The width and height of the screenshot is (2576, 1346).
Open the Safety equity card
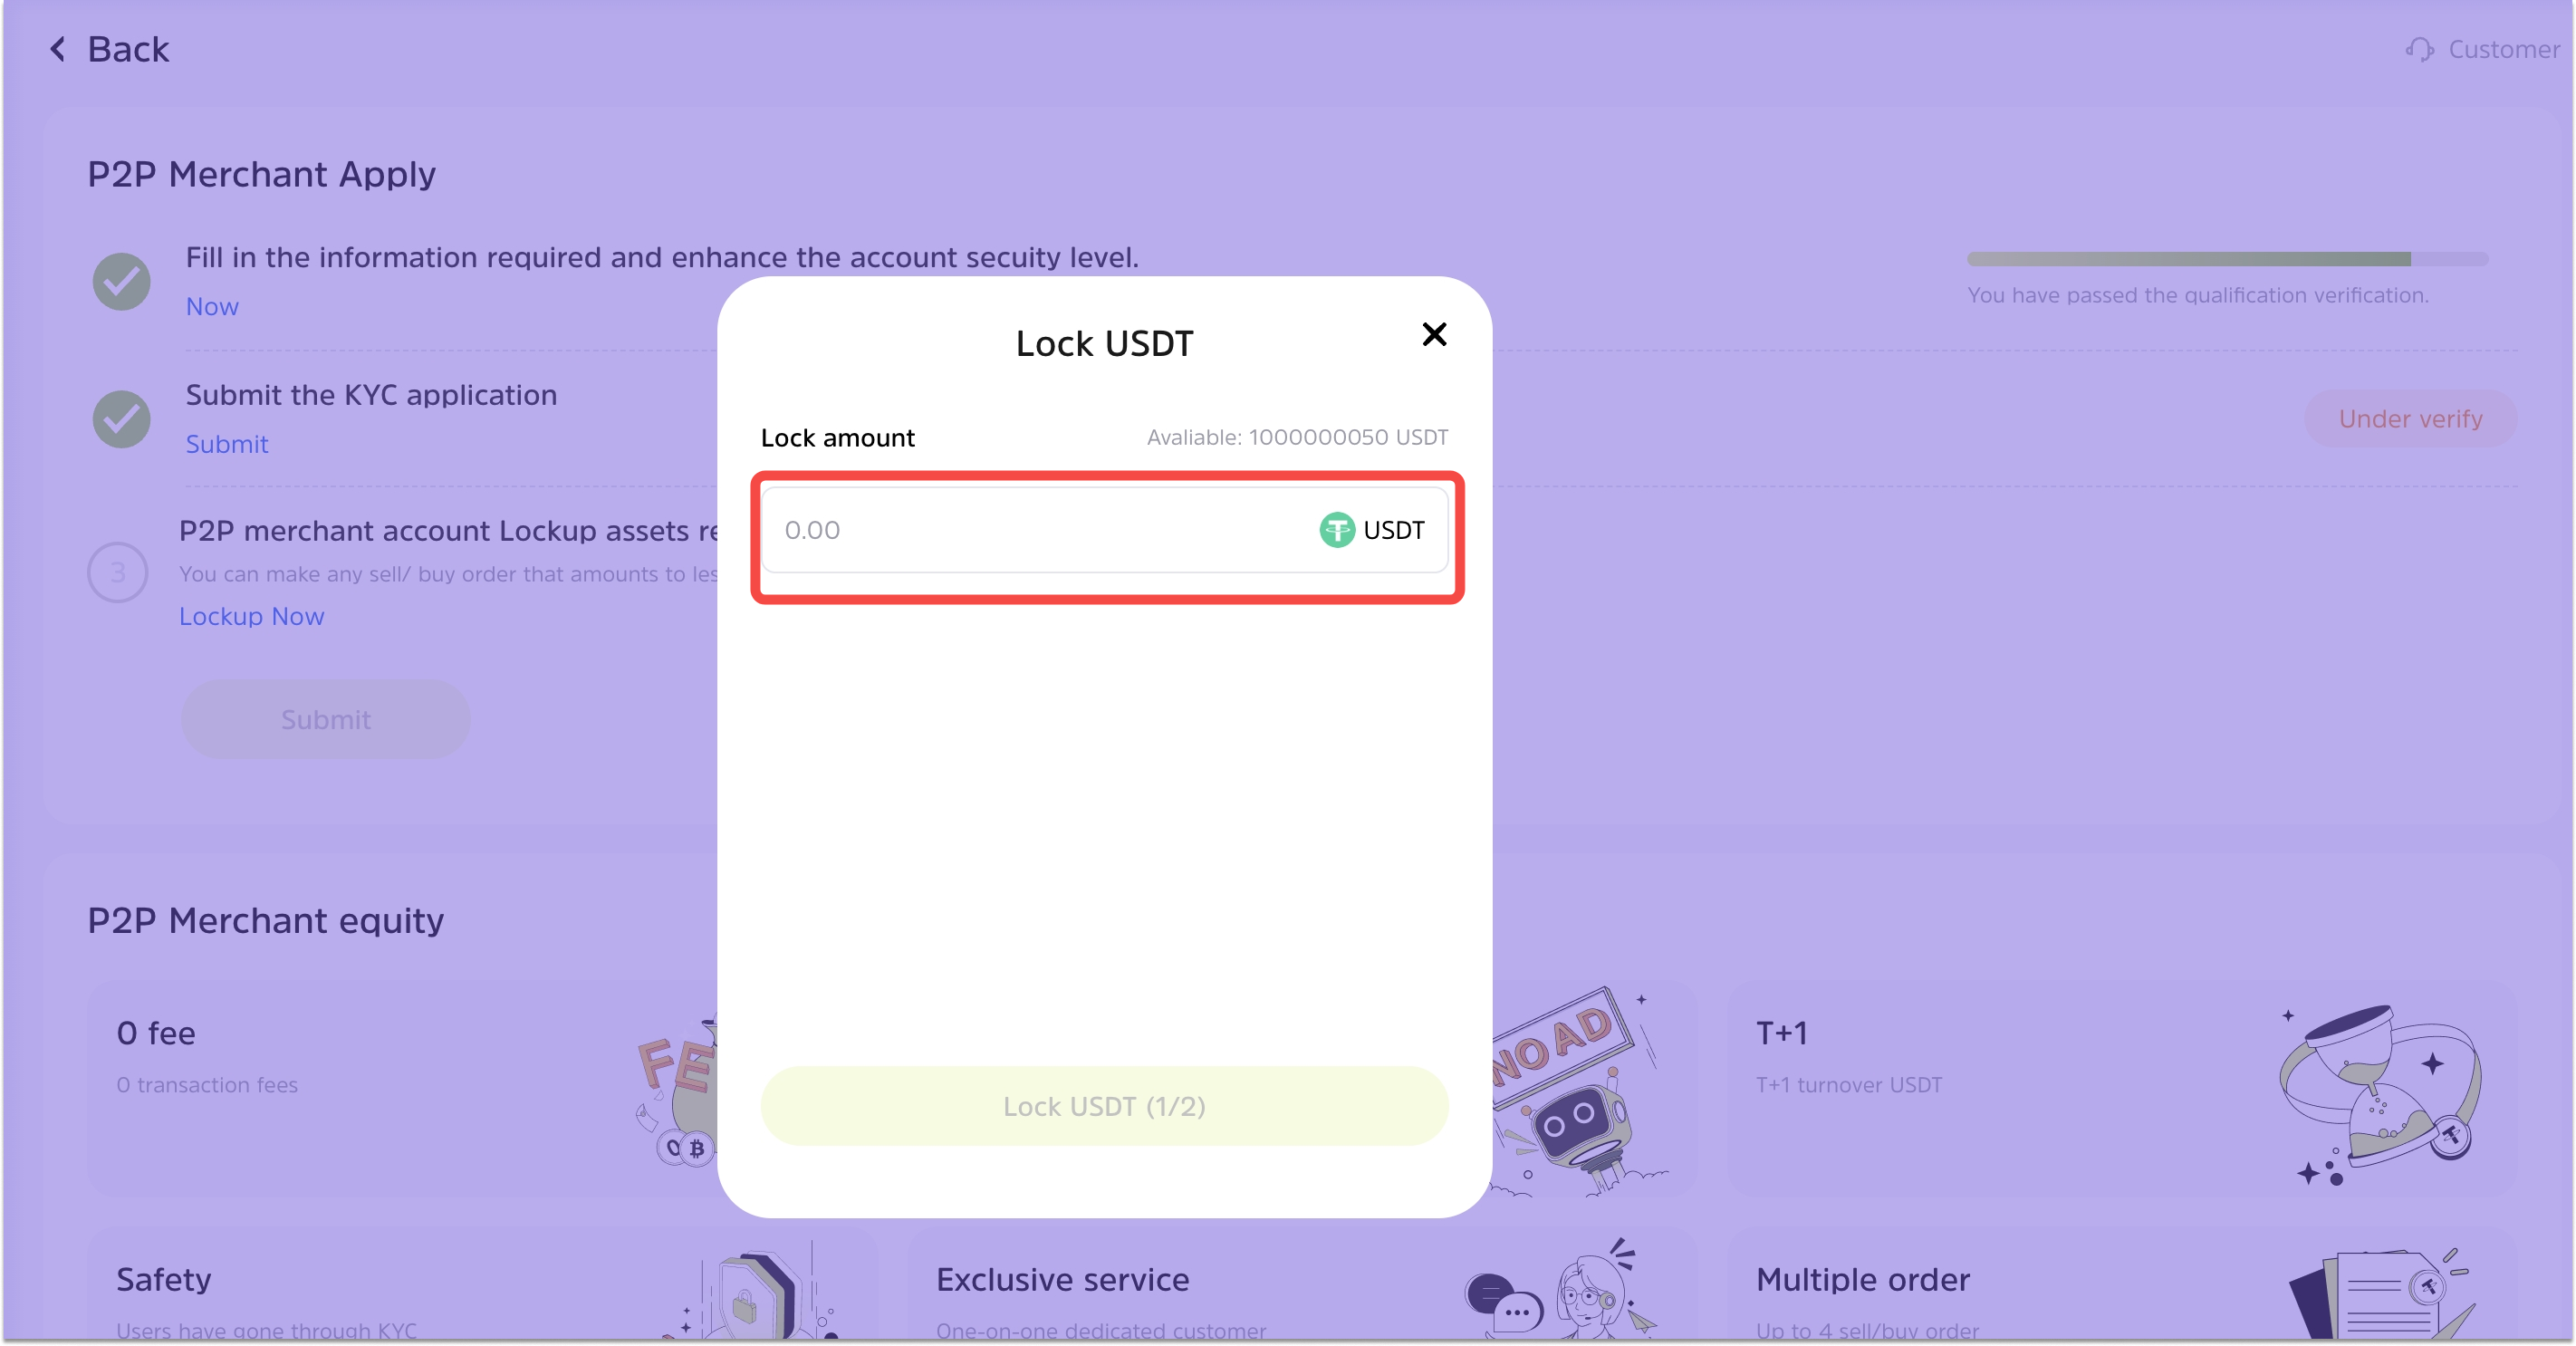click(482, 1284)
